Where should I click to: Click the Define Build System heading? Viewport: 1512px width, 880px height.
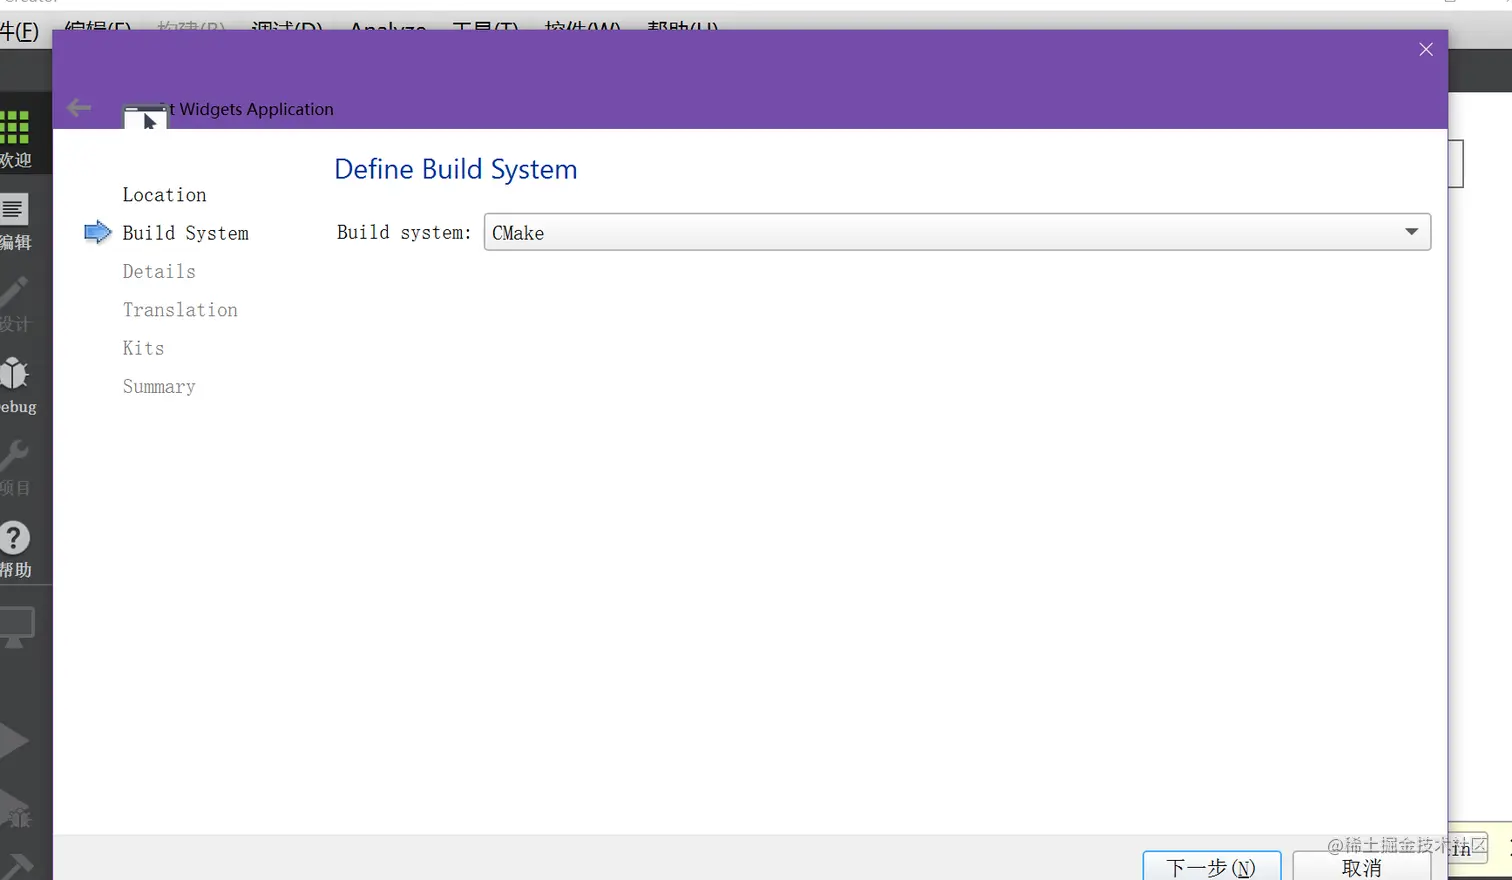click(455, 169)
